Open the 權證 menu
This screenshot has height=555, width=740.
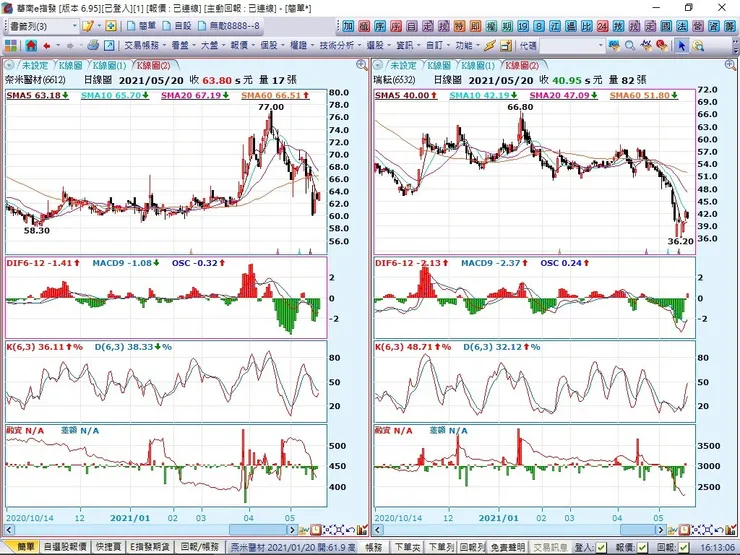point(302,46)
